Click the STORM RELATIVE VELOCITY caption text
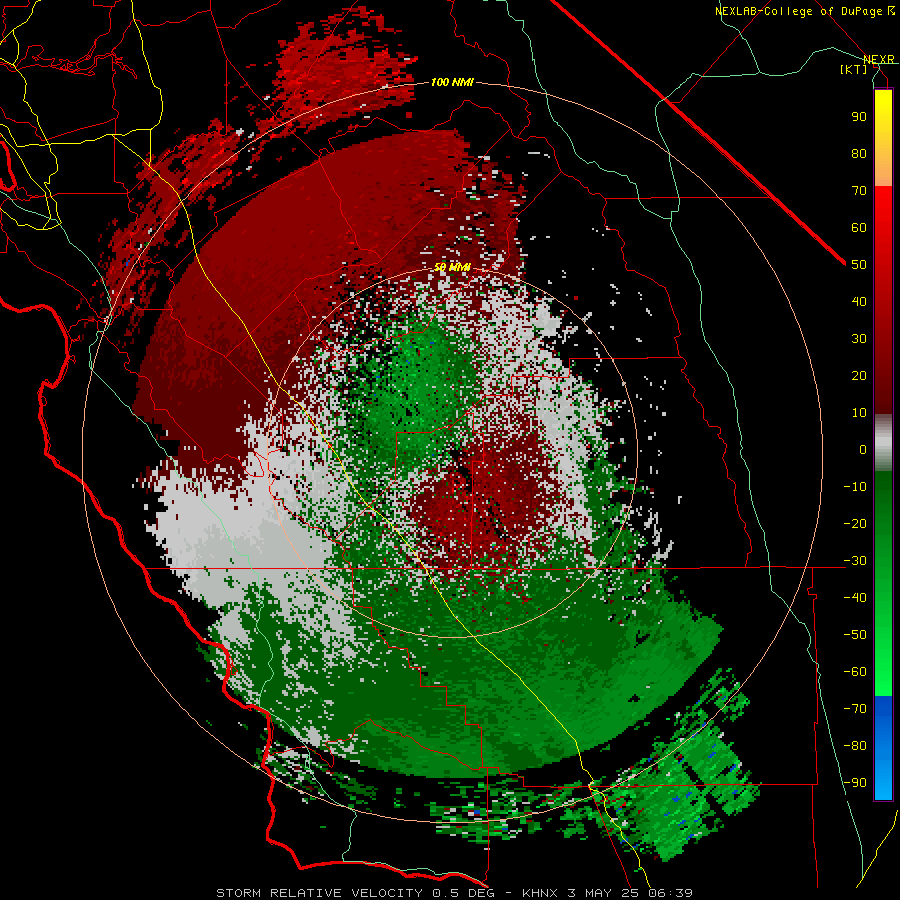This screenshot has height=900, width=900. (320, 893)
